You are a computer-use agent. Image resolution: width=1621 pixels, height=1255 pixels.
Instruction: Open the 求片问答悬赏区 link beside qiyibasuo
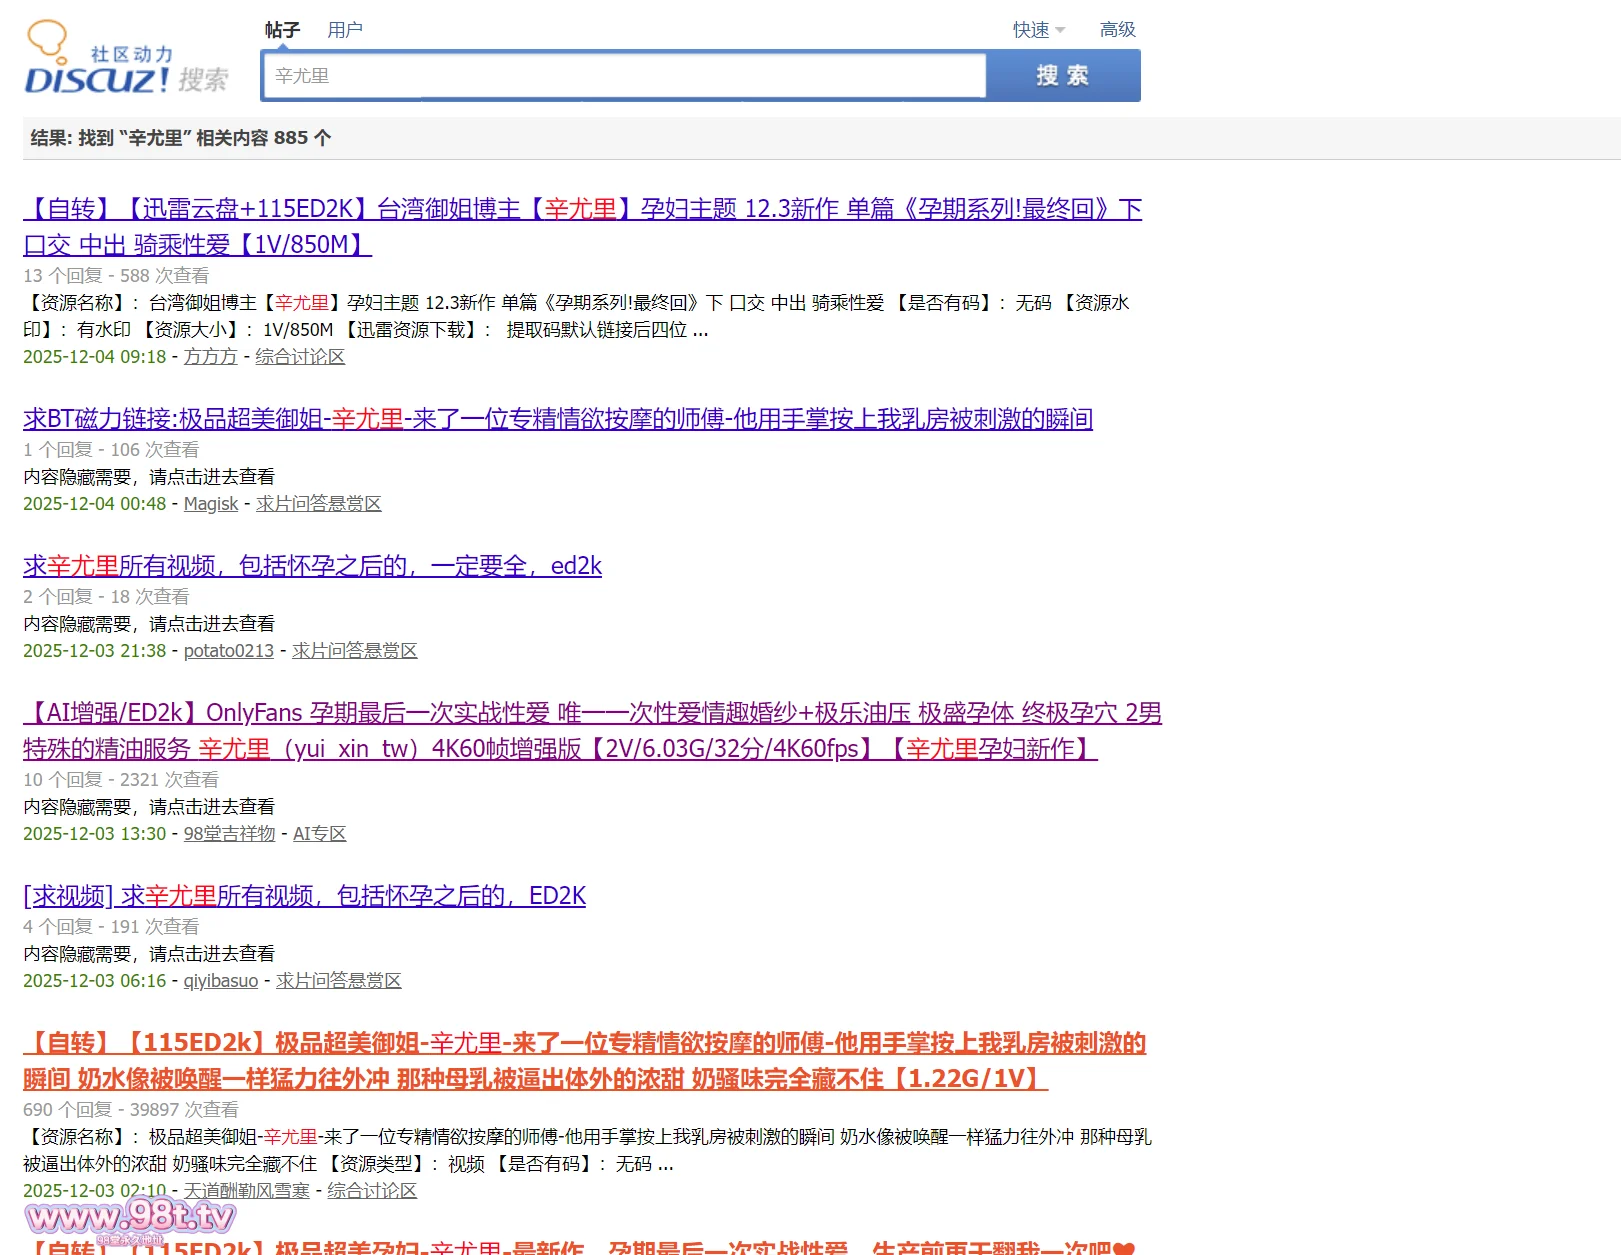338,981
